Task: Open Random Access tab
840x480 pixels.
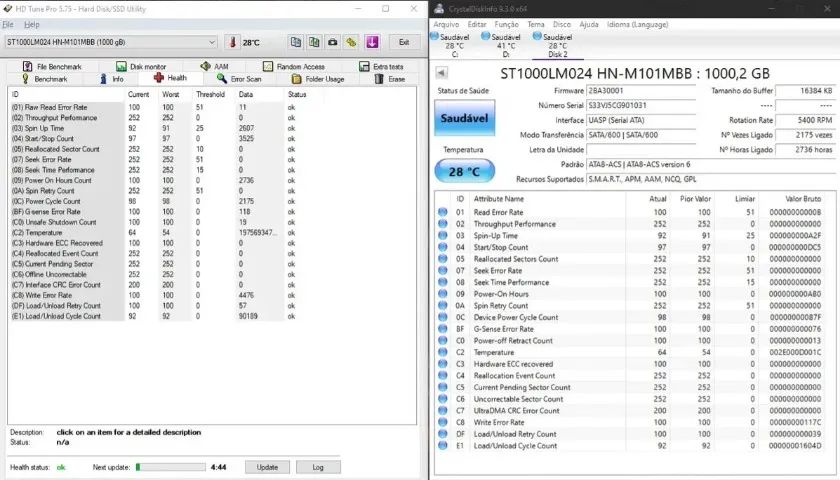Action: 294,66
